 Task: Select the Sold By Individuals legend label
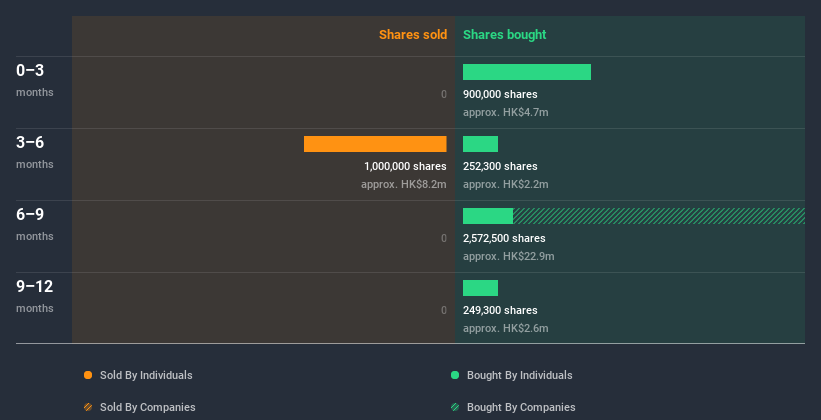click(x=146, y=375)
